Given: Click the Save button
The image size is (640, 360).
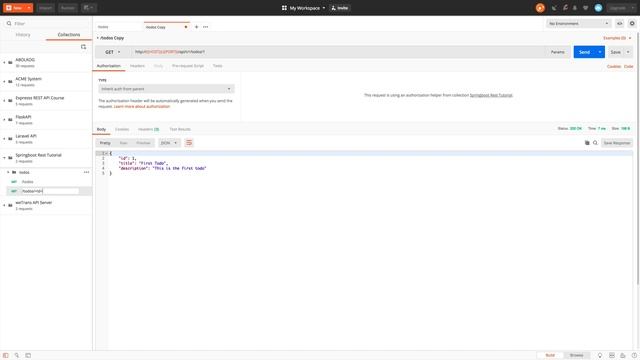Looking at the screenshot, I should tap(616, 52).
